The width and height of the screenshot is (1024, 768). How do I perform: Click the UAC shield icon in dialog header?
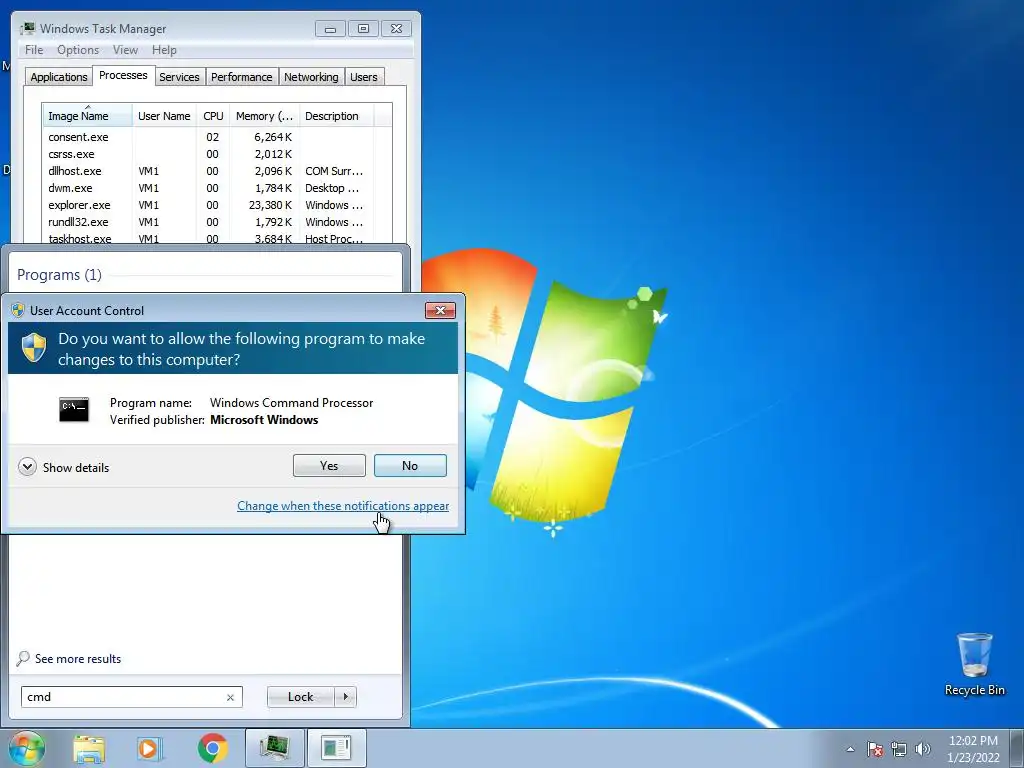tap(34, 348)
